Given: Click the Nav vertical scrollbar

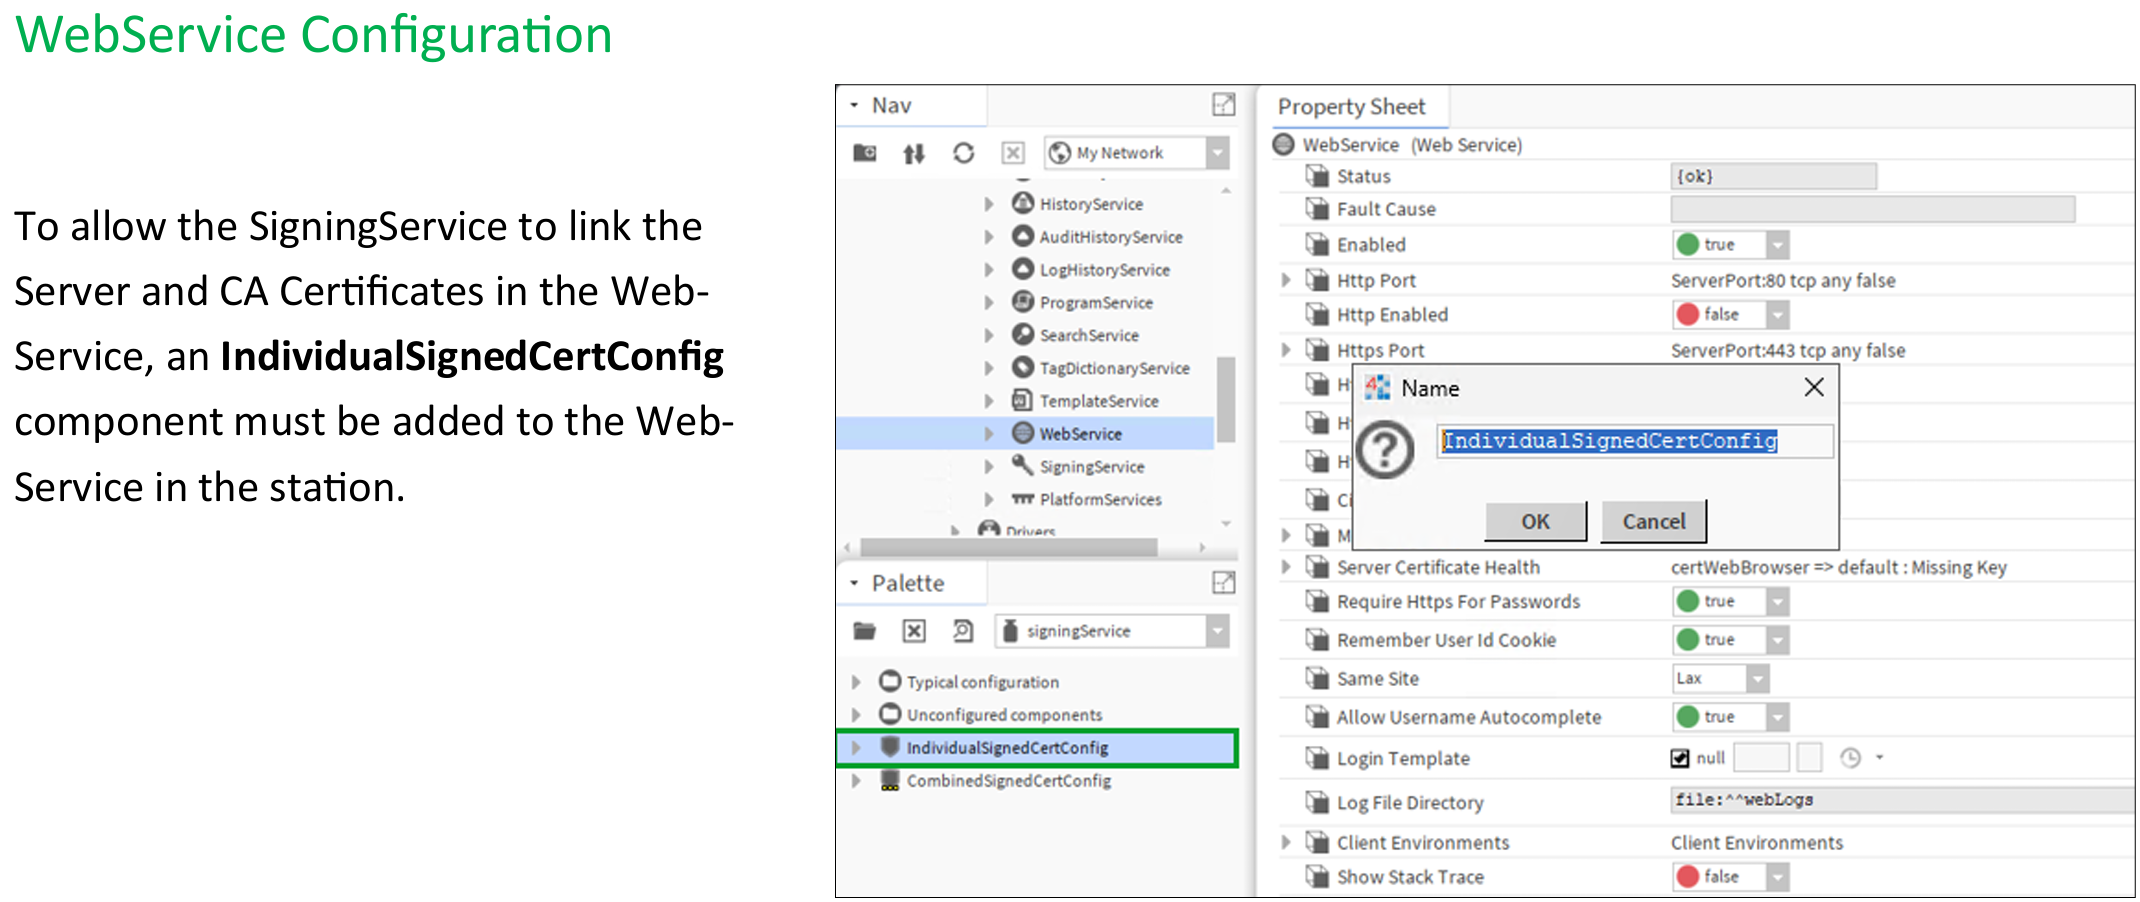Looking at the screenshot, I should (x=1226, y=398).
